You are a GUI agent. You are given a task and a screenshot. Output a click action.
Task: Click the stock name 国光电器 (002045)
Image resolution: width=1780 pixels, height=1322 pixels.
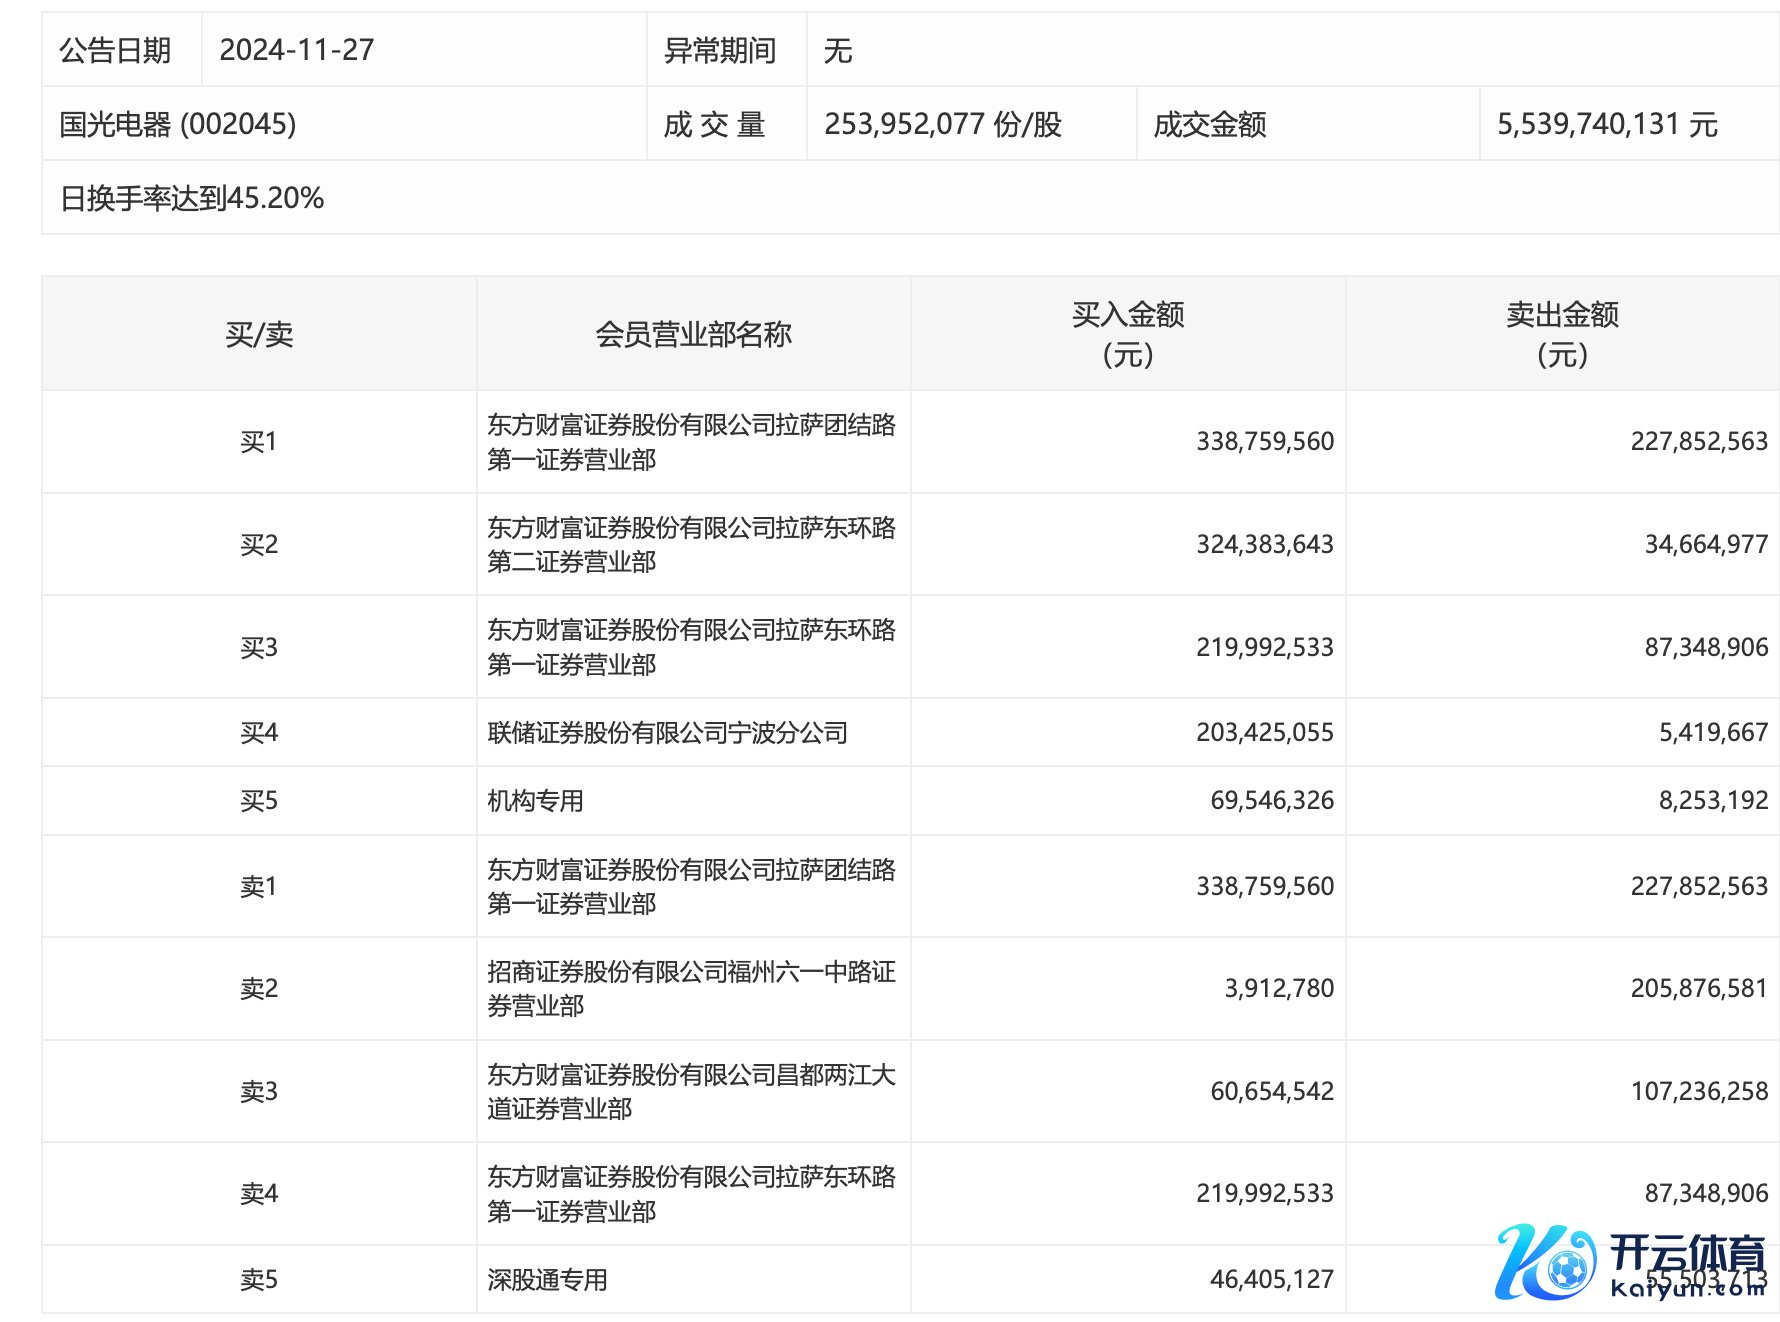pos(178,124)
